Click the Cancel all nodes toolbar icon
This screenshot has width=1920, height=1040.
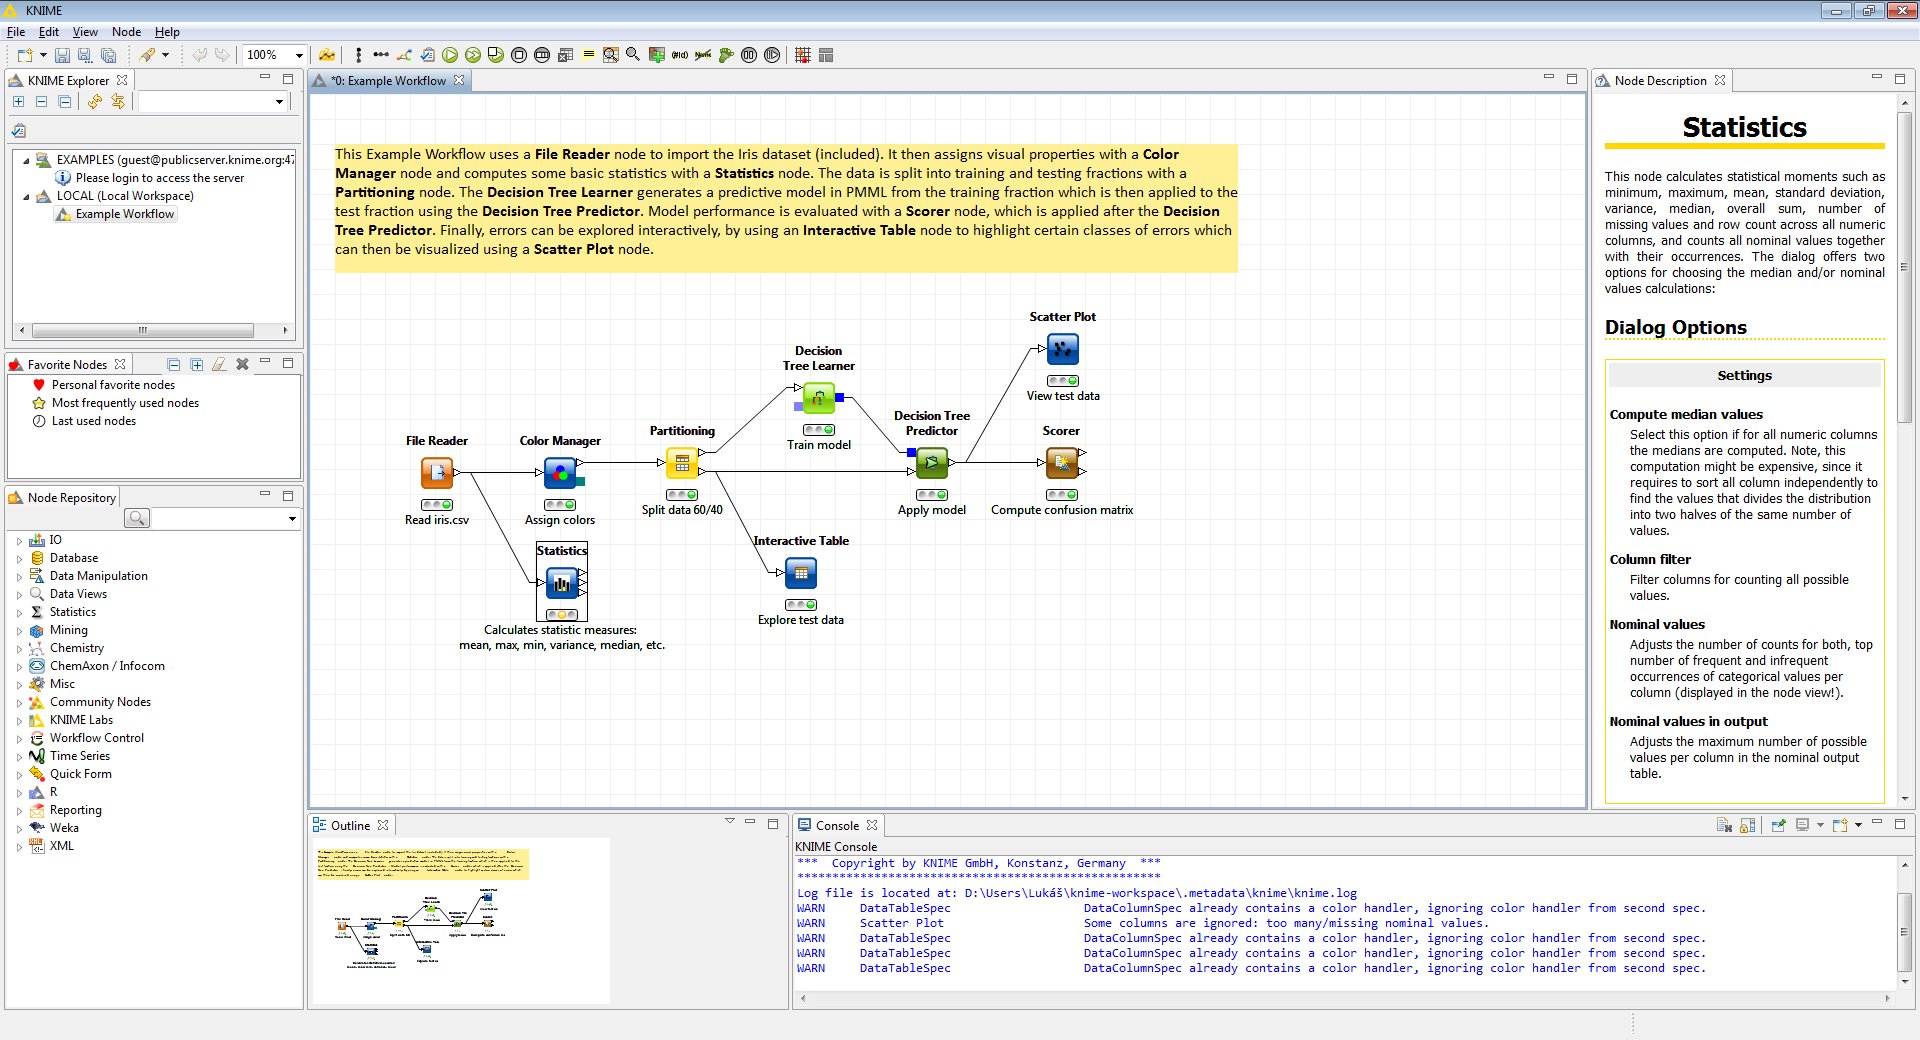542,55
